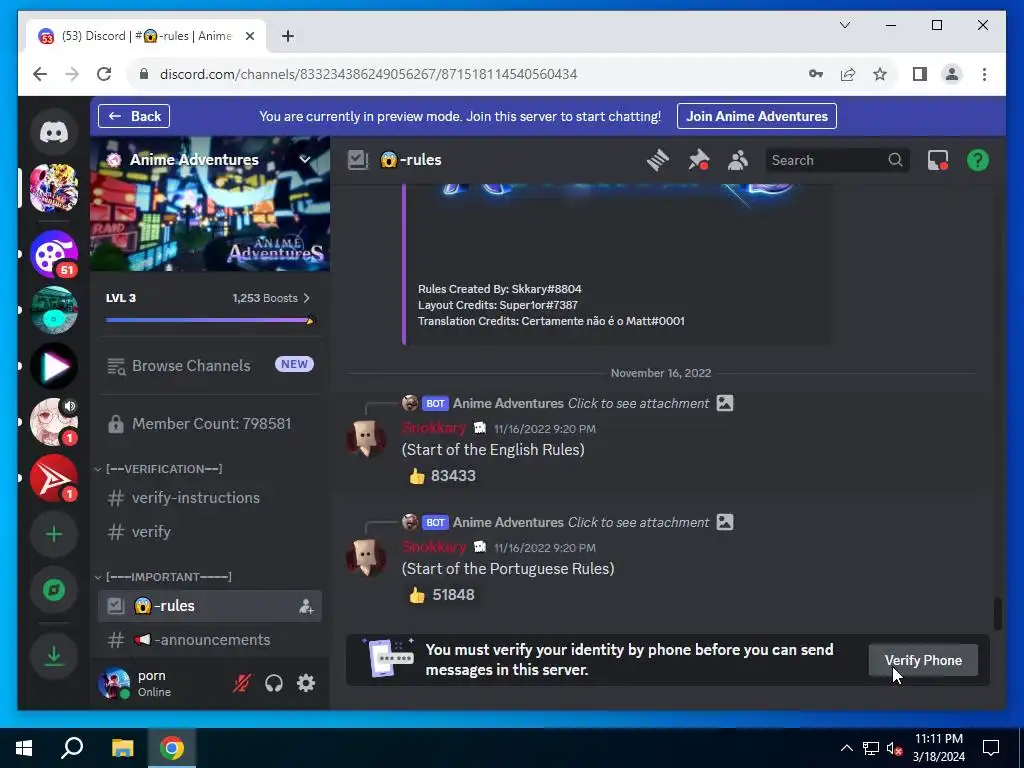The image size is (1024, 768).
Task: Click the message list scrollbar thumb
Action: [997, 614]
